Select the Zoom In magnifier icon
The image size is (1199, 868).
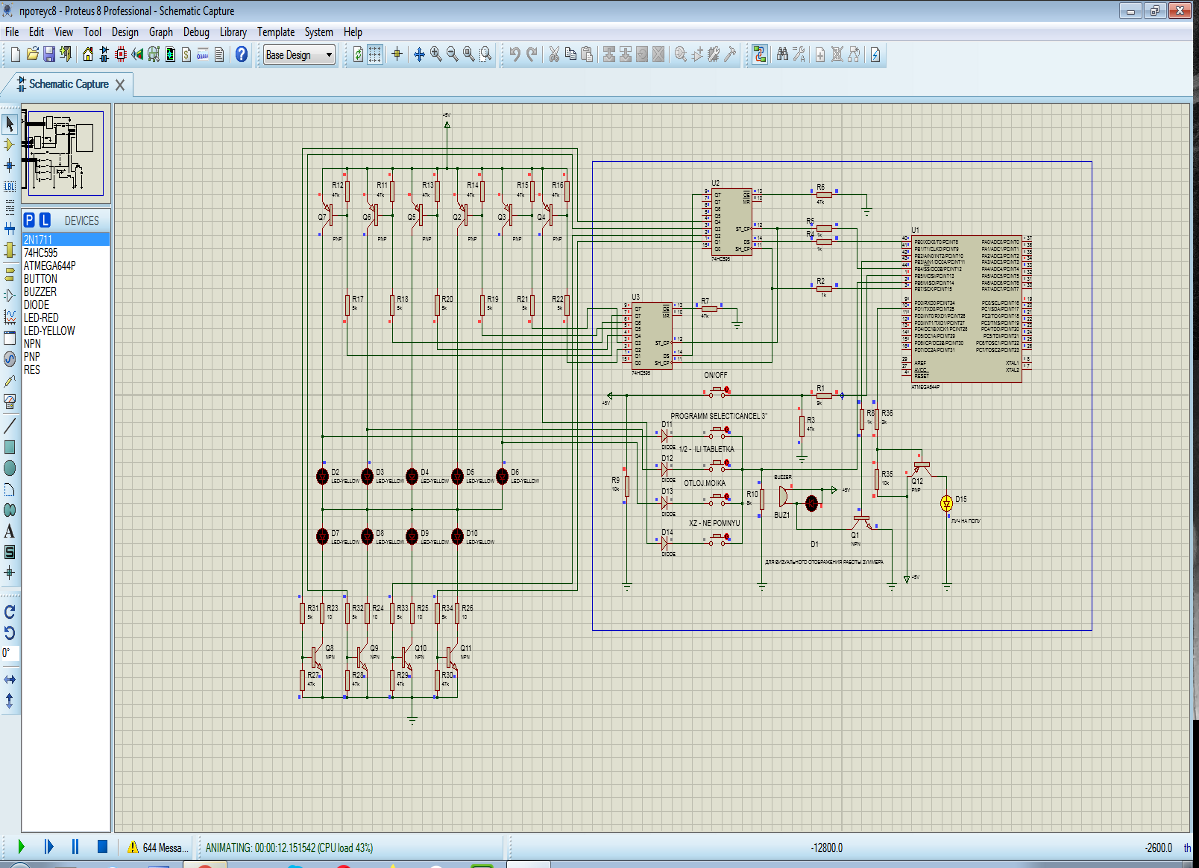(436, 55)
